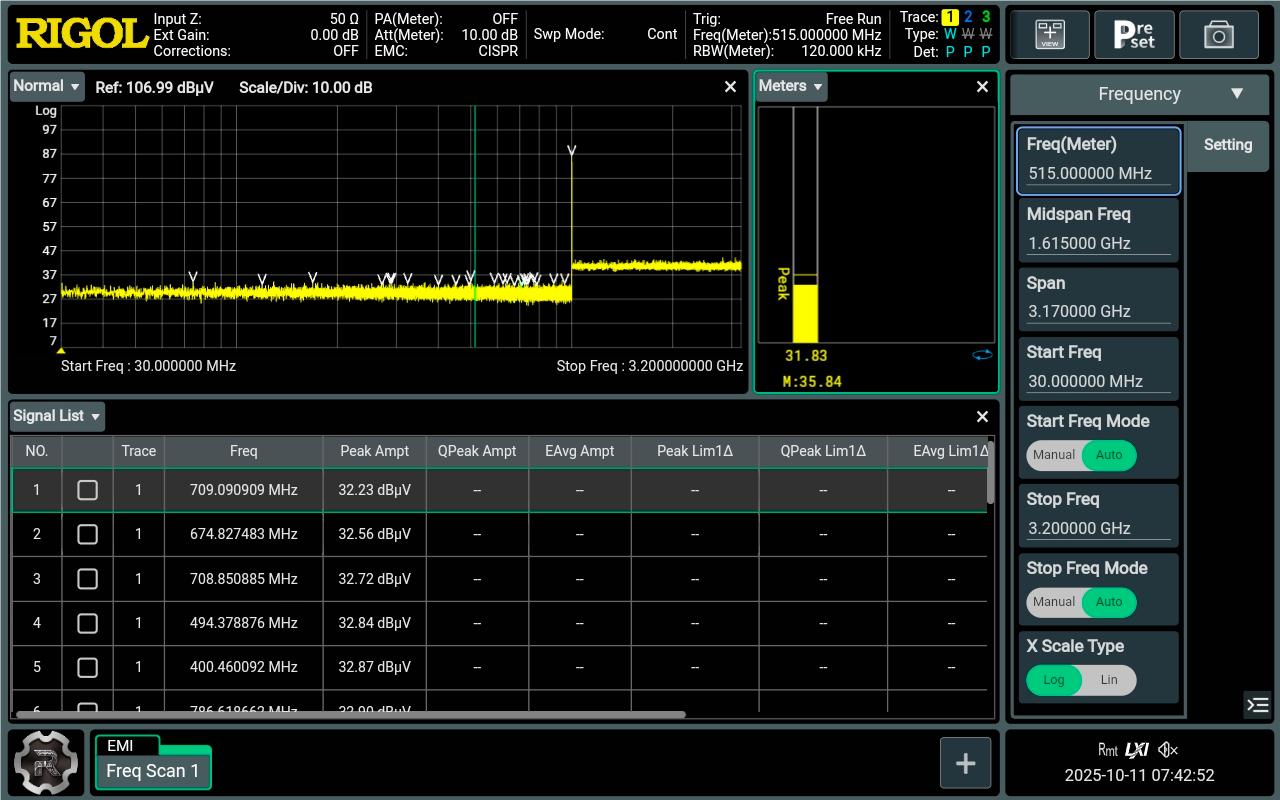
Task: Open the Rigol gear home menu icon
Action: [x=45, y=763]
